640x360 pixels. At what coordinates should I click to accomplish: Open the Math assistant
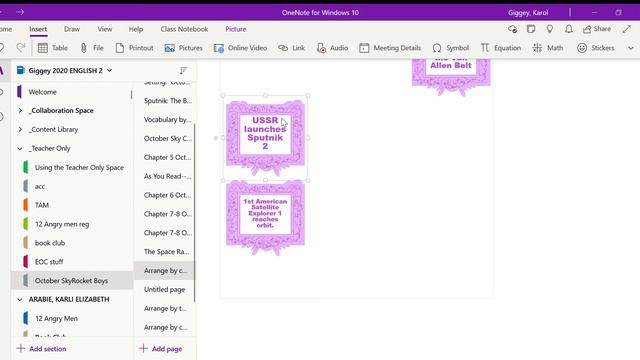click(x=548, y=48)
